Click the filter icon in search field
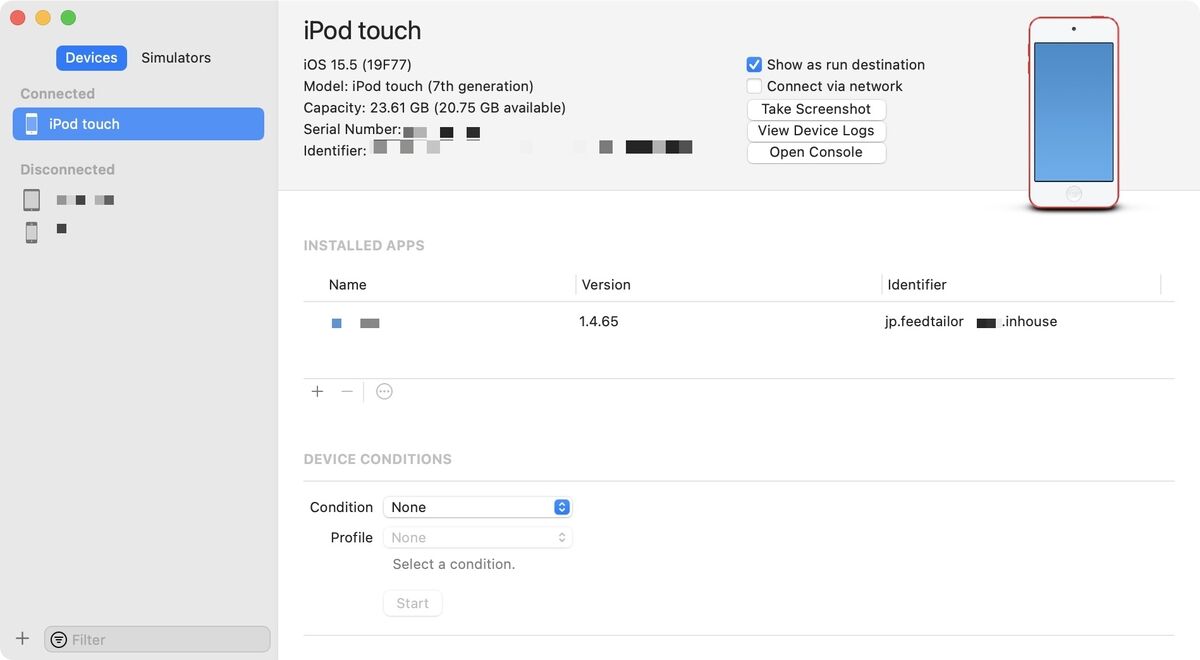This screenshot has width=1200, height=660. pyautogui.click(x=59, y=640)
